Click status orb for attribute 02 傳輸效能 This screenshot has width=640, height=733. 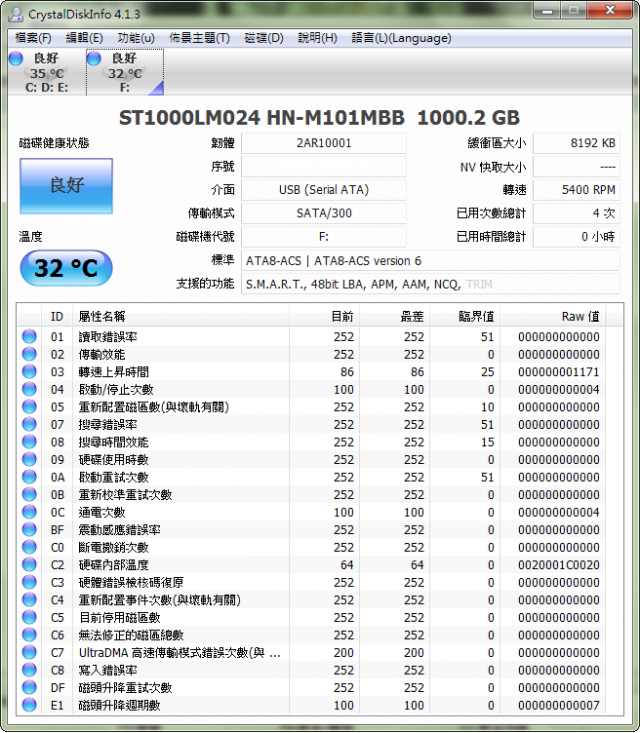pos(29,354)
